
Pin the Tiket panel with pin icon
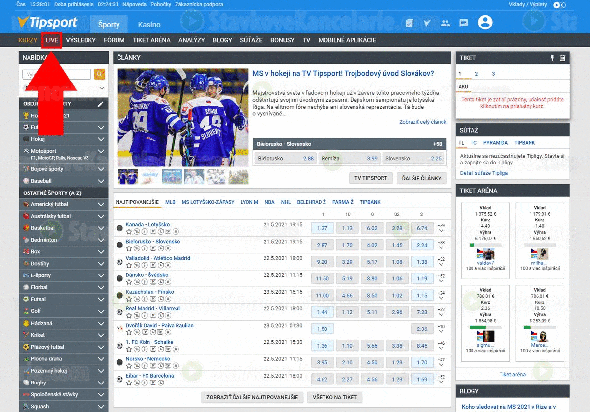click(x=552, y=58)
